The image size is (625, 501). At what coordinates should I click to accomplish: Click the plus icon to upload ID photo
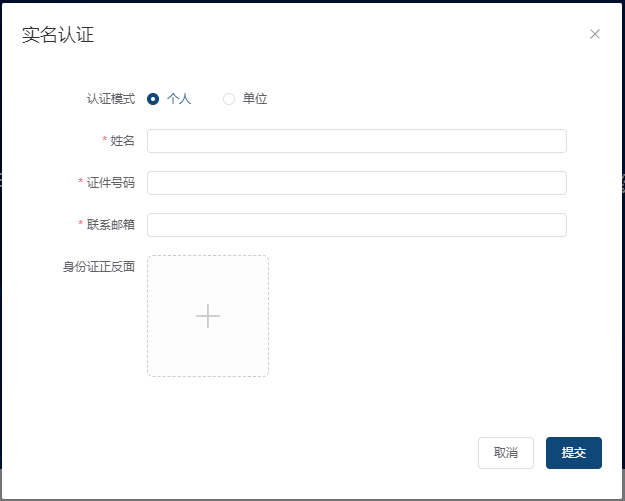[x=208, y=316]
